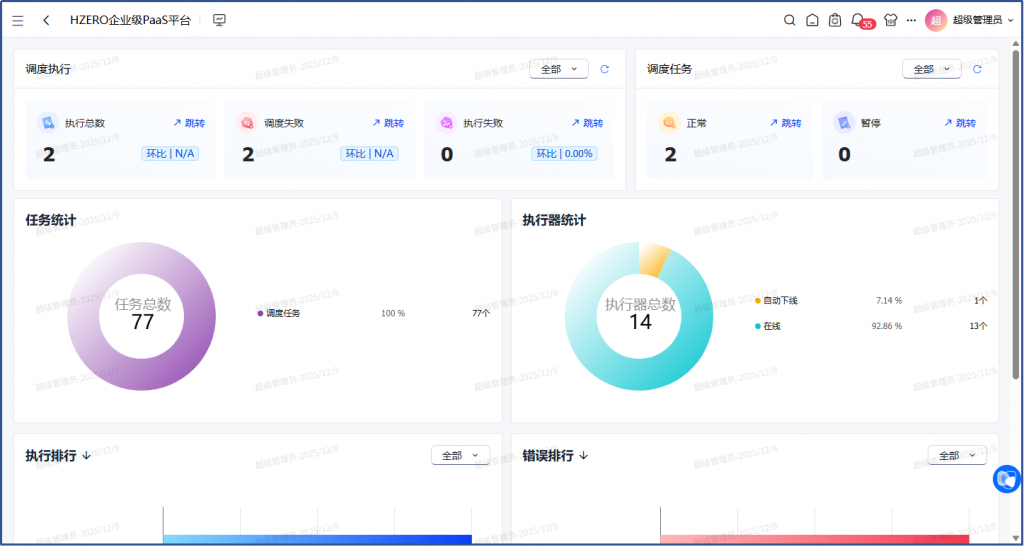Viewport: 1024px width, 547px height.
Task: Toggle 自动下线 legend item in chart
Action: tap(779, 300)
